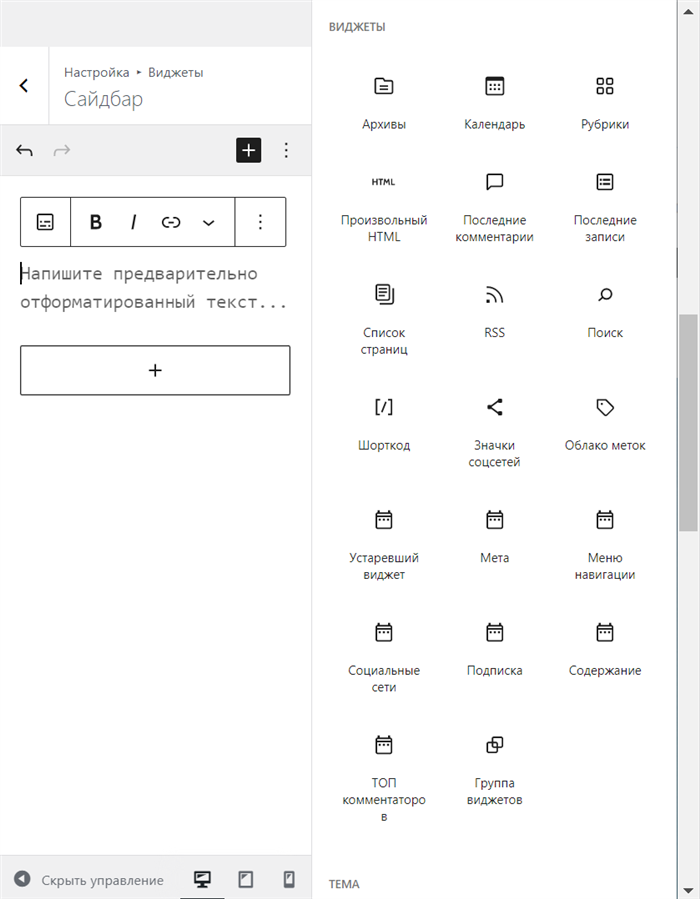Click the Сайдбар panel title

[103, 99]
